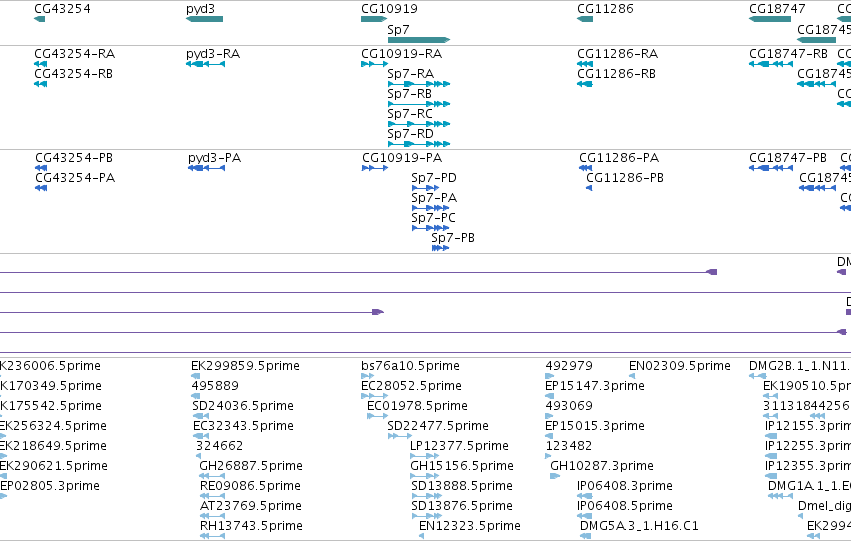Click the LP12377.5prime EST label

coord(459,446)
